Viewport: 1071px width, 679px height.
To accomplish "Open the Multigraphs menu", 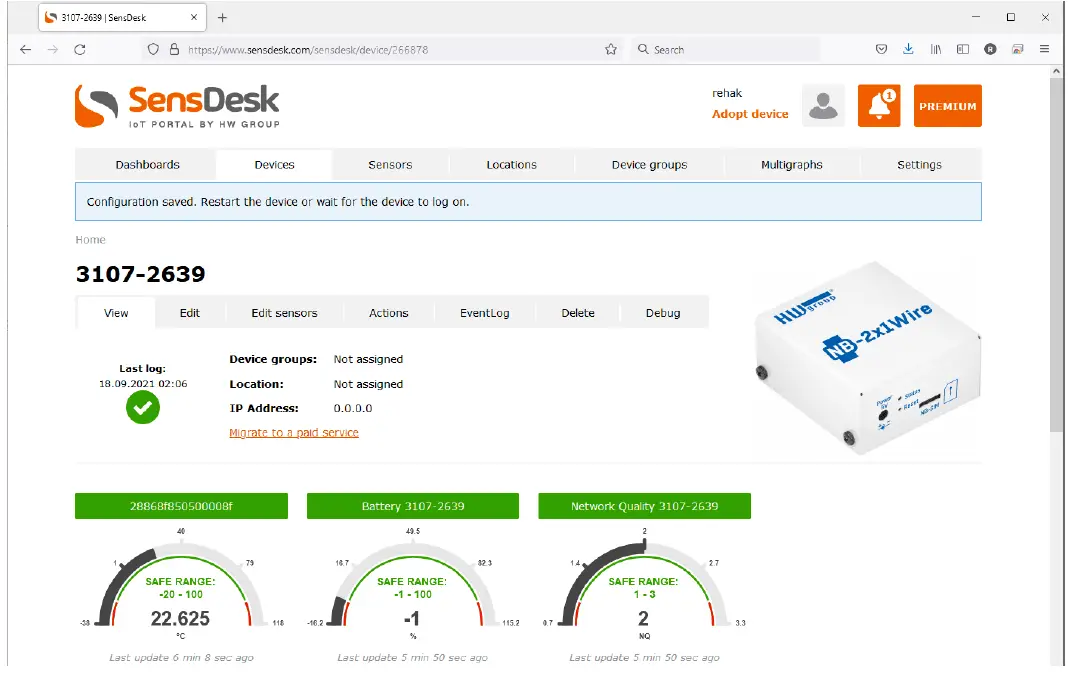I will 792,165.
